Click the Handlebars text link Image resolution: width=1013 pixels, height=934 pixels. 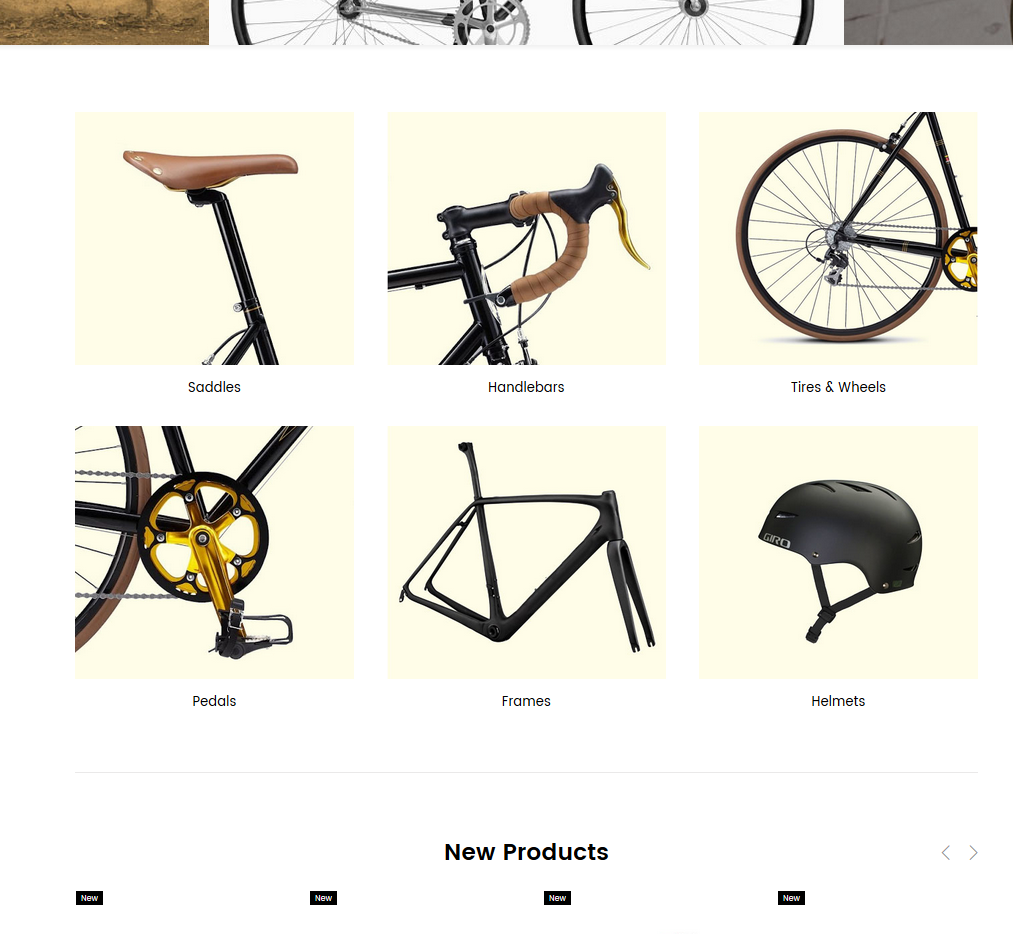tap(527, 387)
